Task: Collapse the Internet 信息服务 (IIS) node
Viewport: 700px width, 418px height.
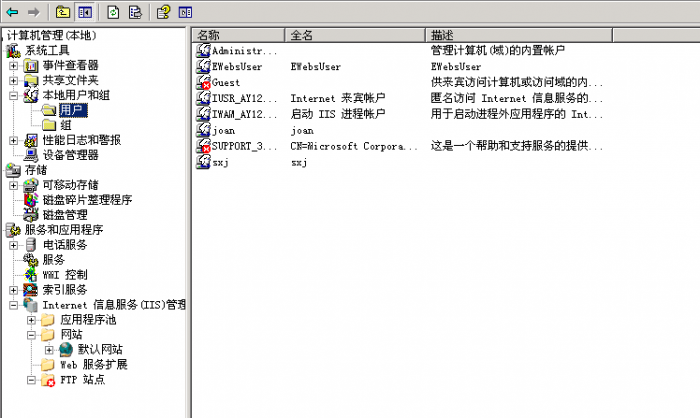Action: [14, 305]
